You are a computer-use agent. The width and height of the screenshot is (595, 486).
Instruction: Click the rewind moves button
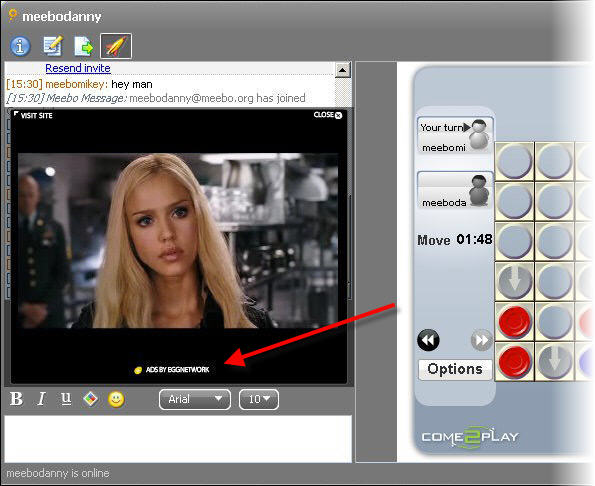428,340
